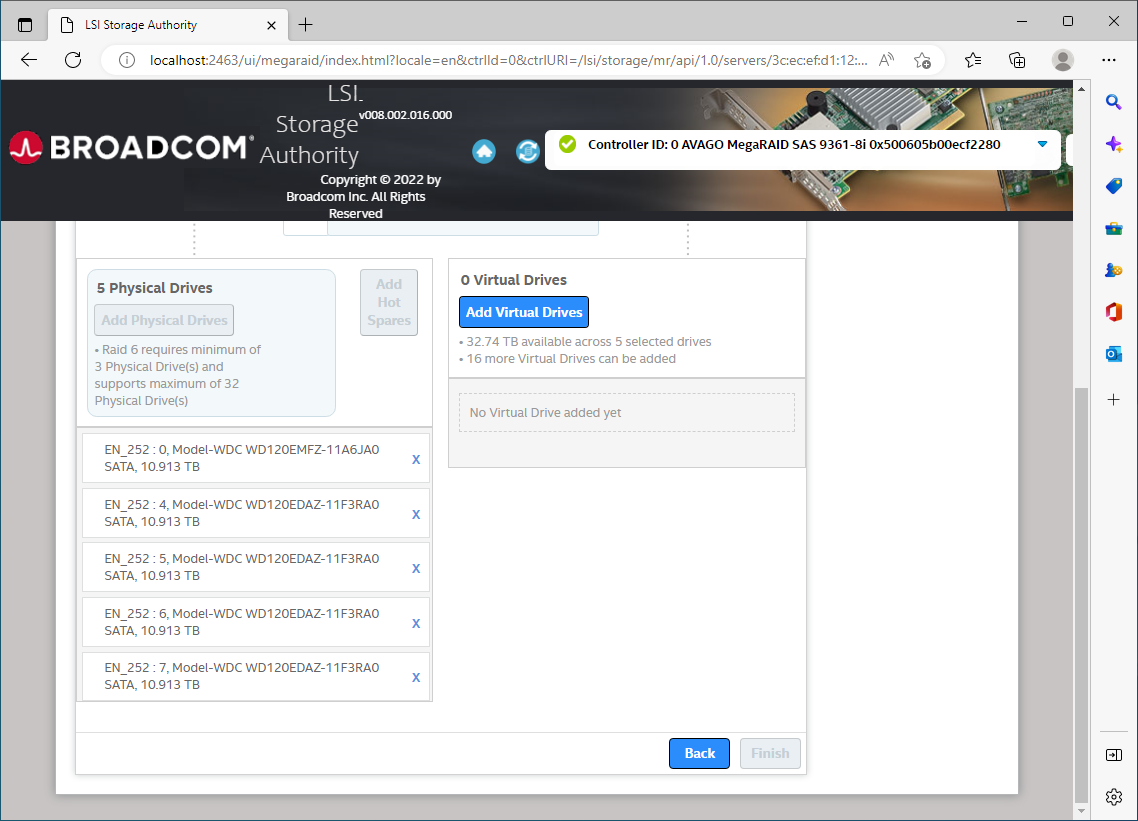The image size is (1138, 821).
Task: Click the version text v008.002.016.000
Action: click(406, 115)
